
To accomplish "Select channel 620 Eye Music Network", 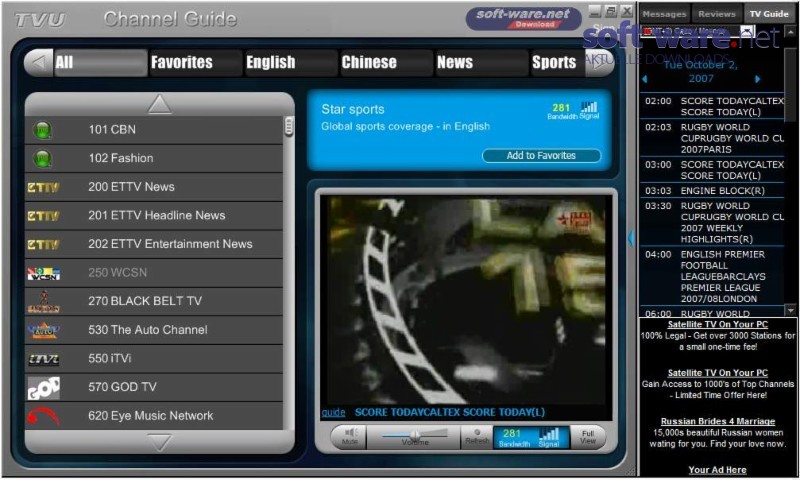I will click(154, 416).
